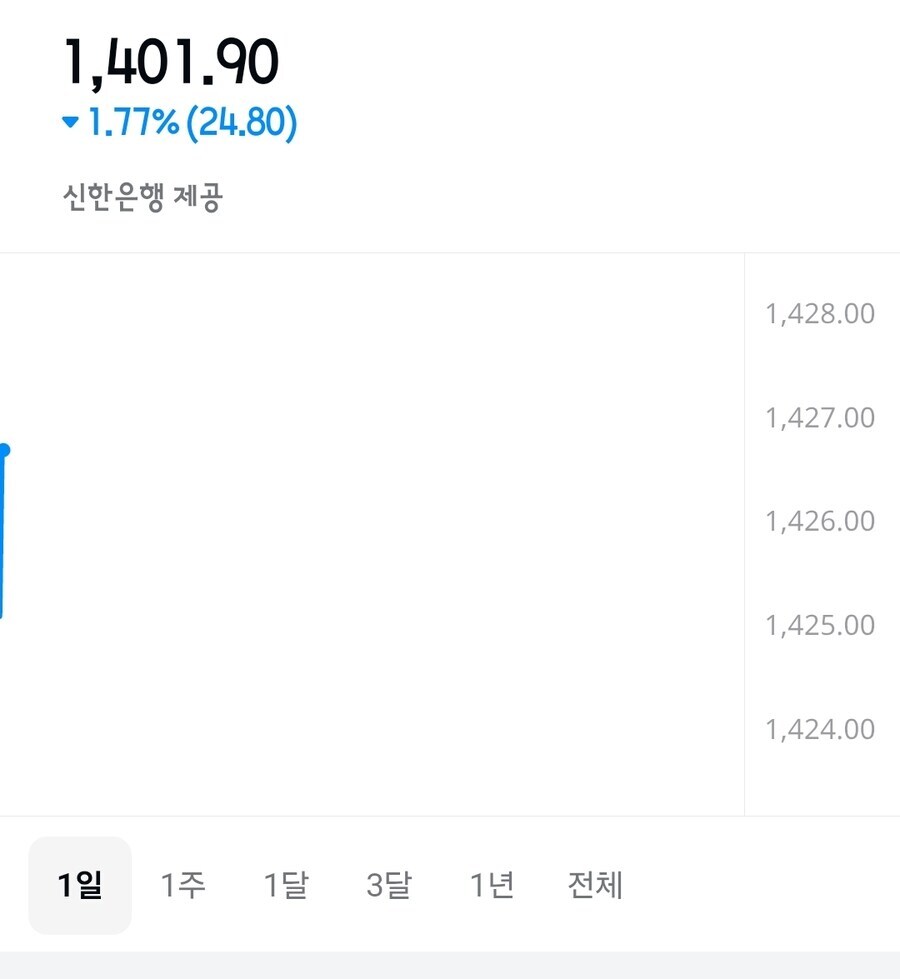
Task: Click the 1,427.00 axis label
Action: [820, 417]
